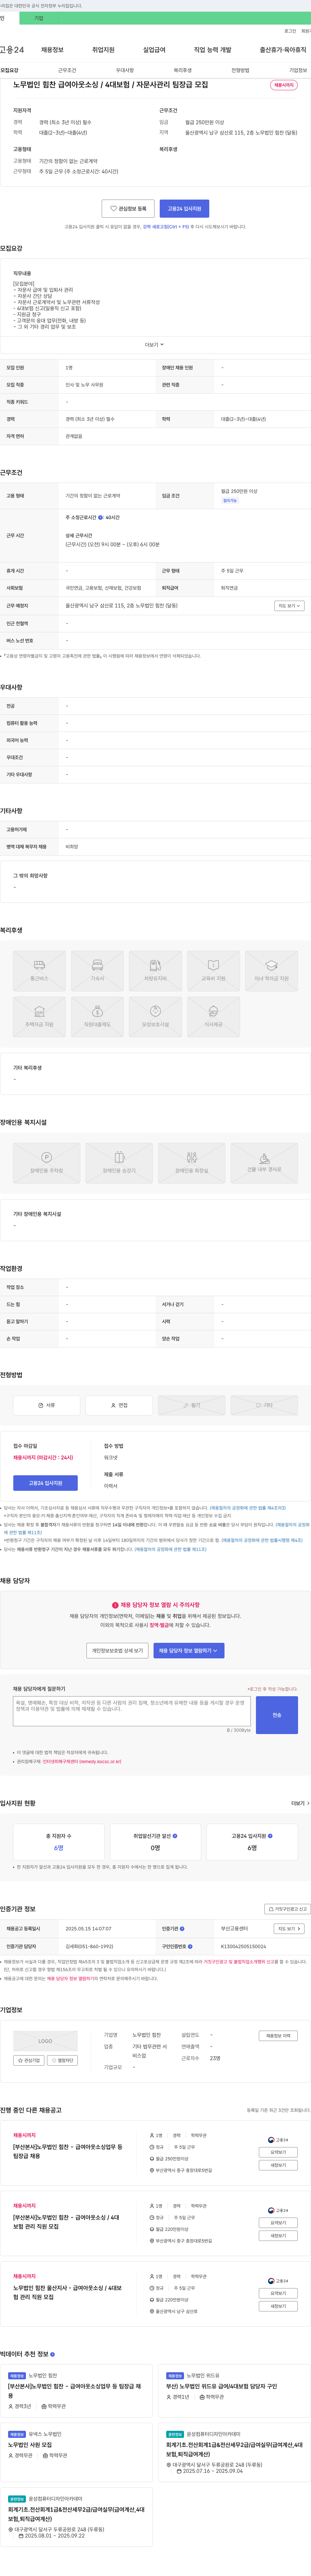This screenshot has height=2576, width=311.
Task: Open 지도 보기 next to 부산고용센터
Action: 289,1929
